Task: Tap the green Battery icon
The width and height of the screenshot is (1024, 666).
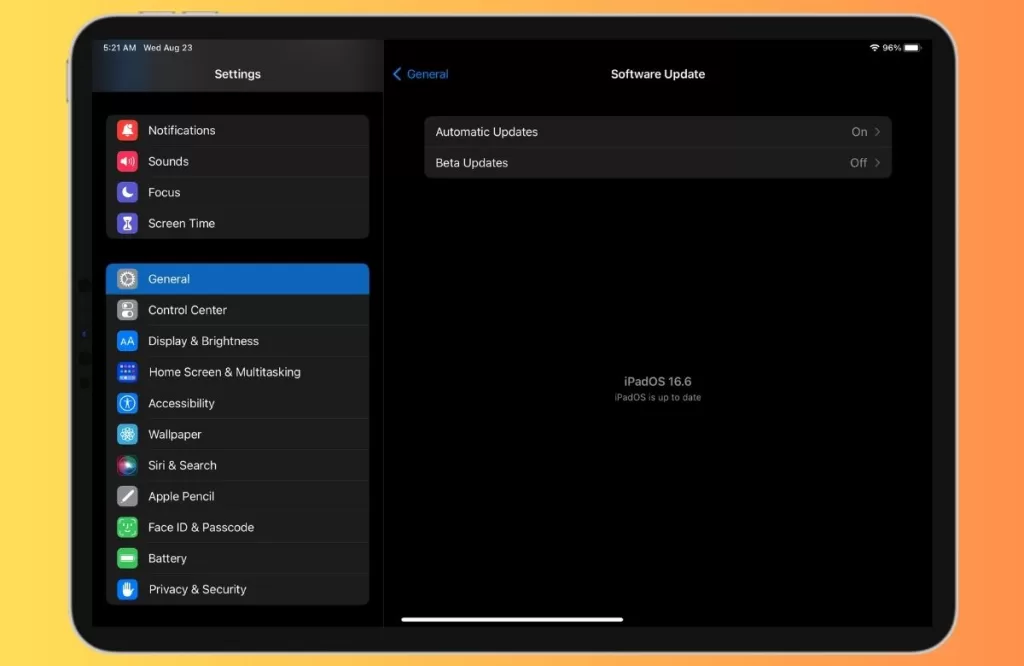Action: [127, 558]
